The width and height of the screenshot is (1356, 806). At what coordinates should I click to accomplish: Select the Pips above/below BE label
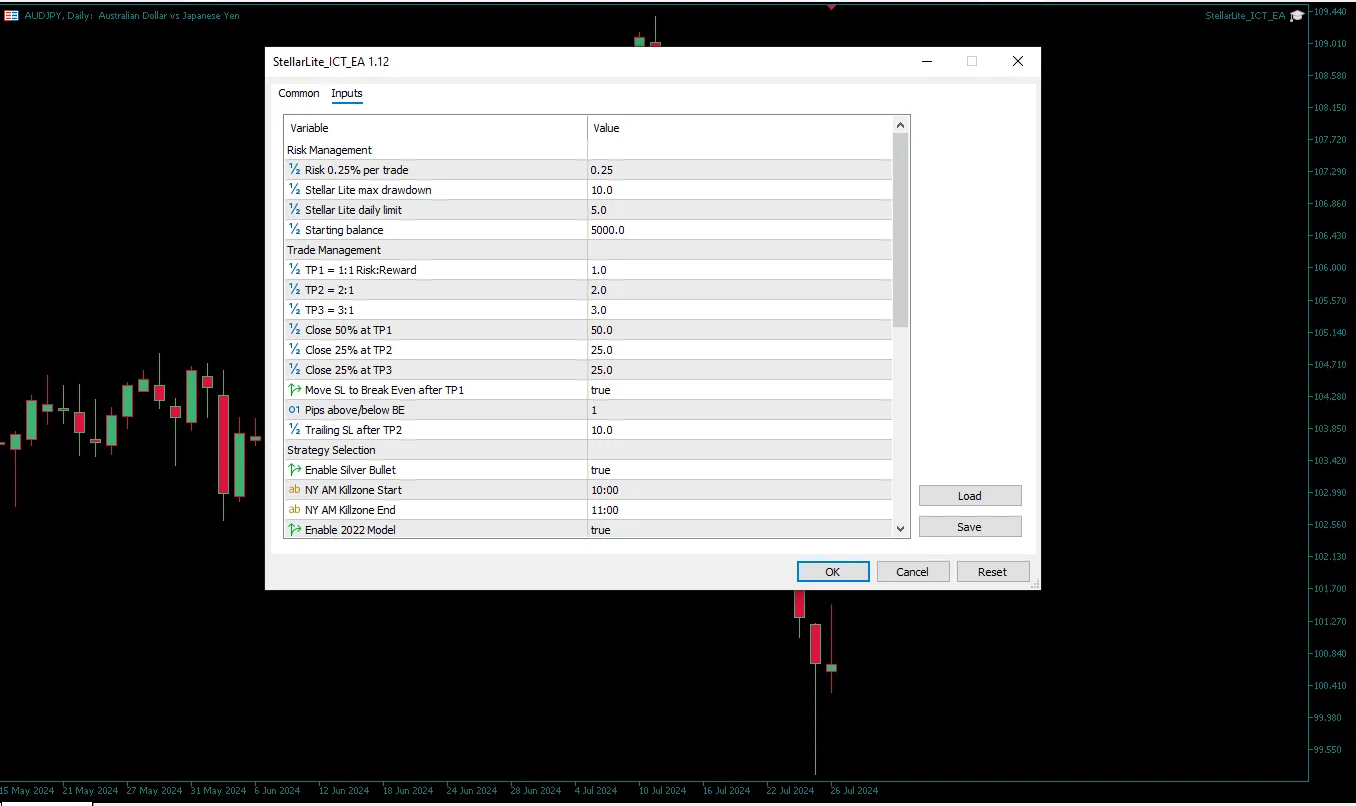[355, 410]
